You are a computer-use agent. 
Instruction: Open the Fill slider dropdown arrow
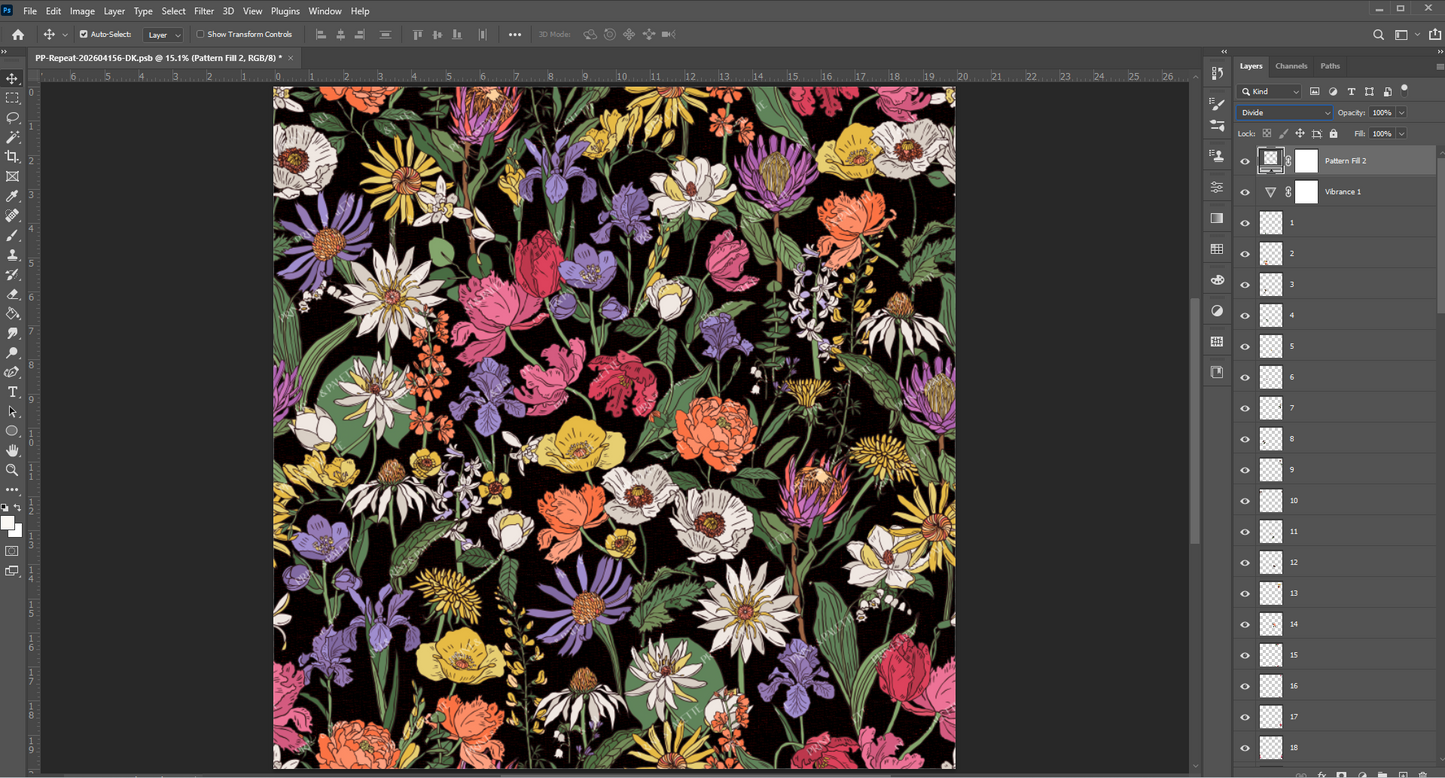[1401, 133]
